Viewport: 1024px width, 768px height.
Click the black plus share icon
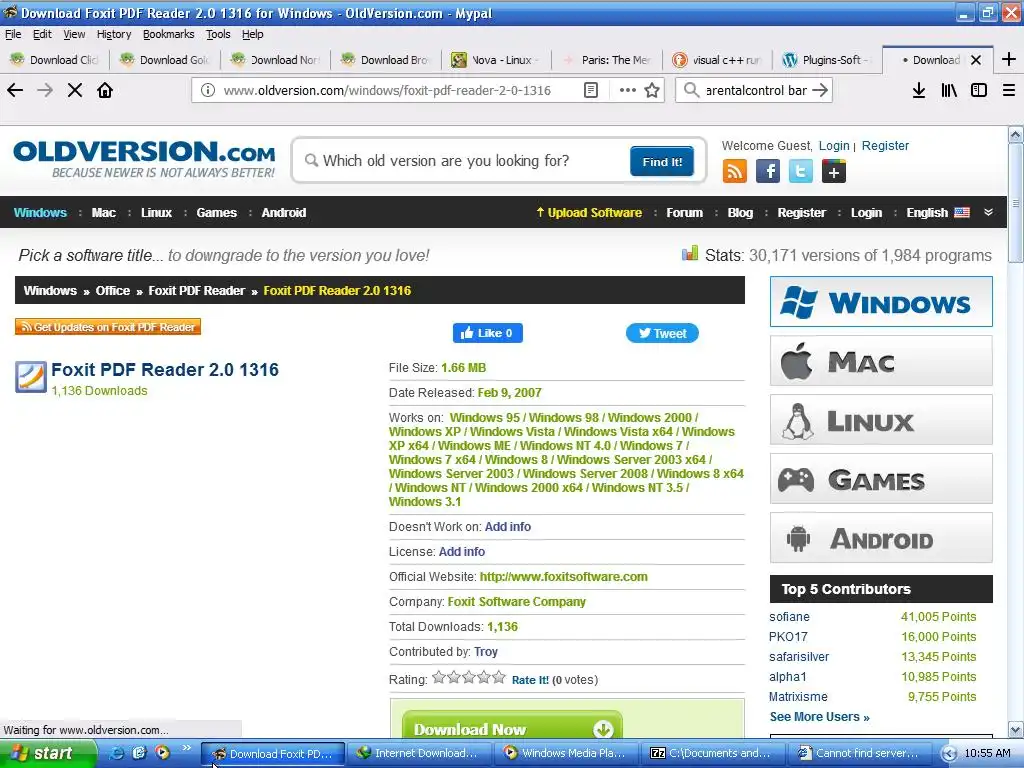pyautogui.click(x=834, y=172)
